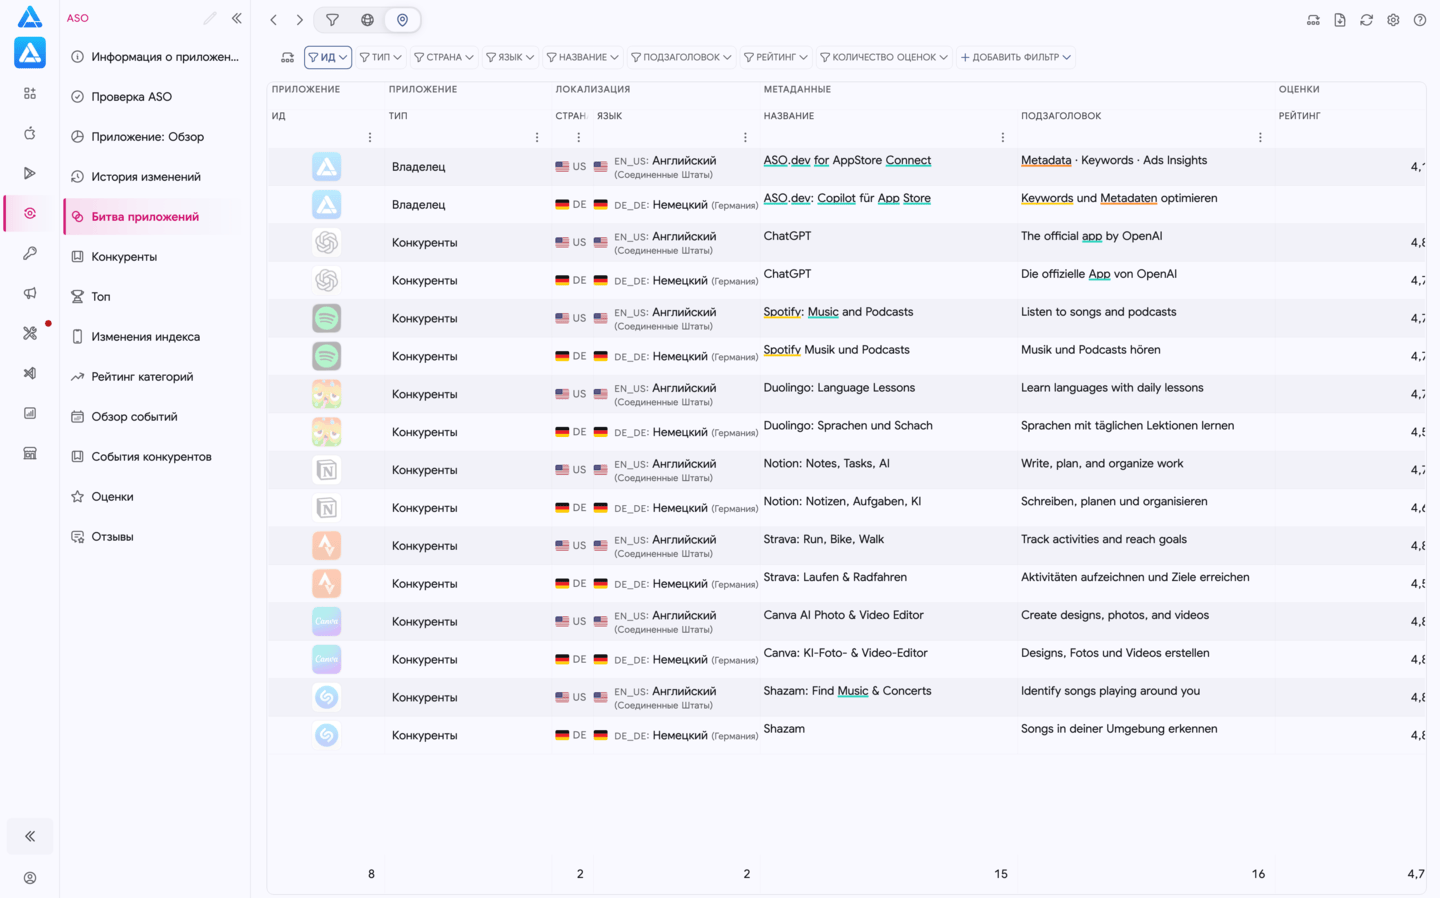Click the refresh icon at top right
This screenshot has width=1440, height=898.
tap(1366, 20)
